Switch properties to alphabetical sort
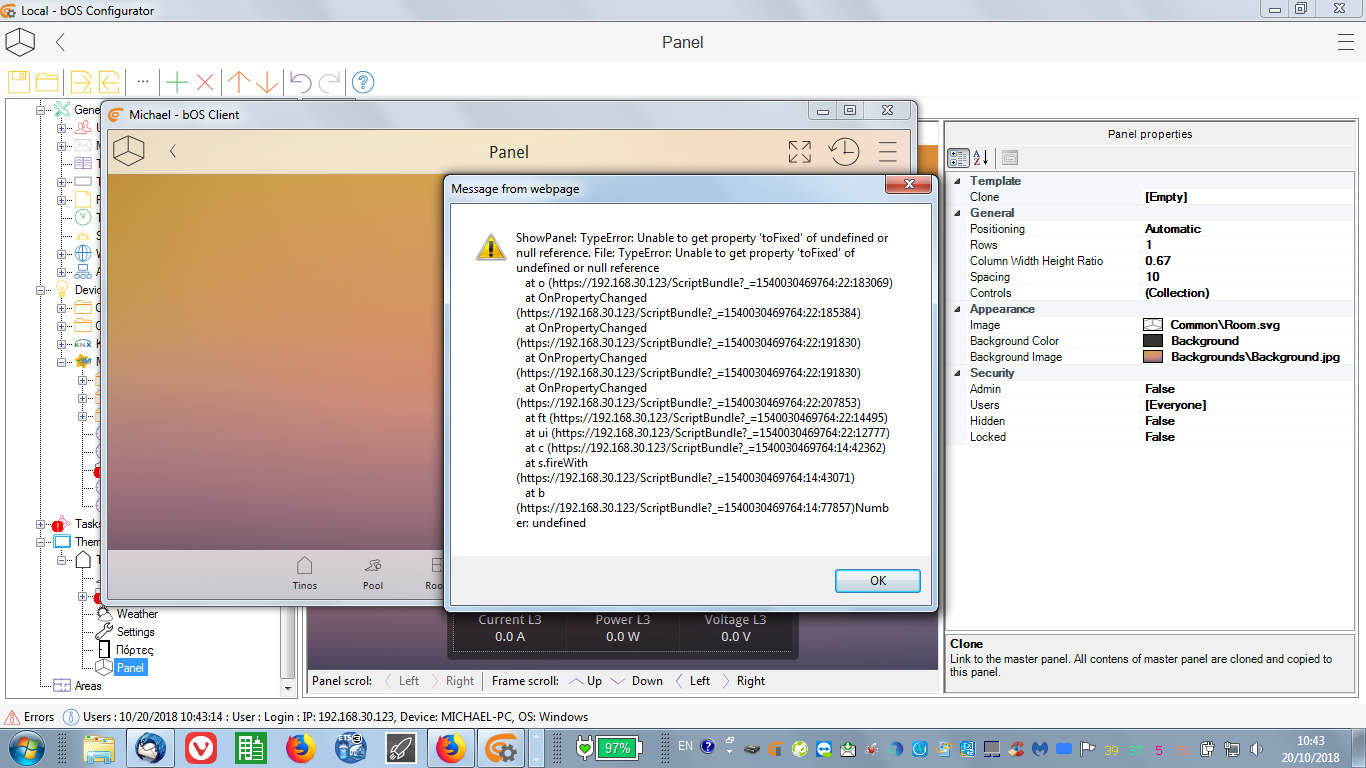1366x768 pixels. pos(981,157)
